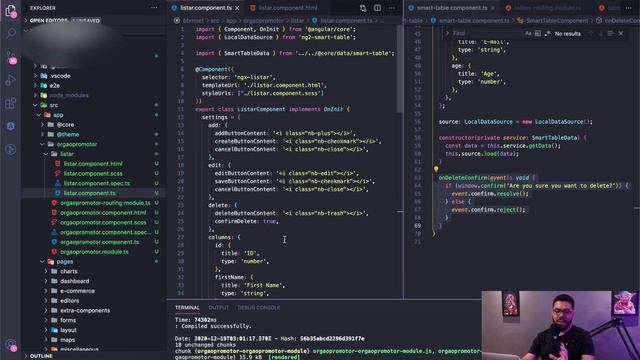Screen dimensions: 640x360
Task: Click the left editor vertical scrollbar
Action: tap(400, 69)
